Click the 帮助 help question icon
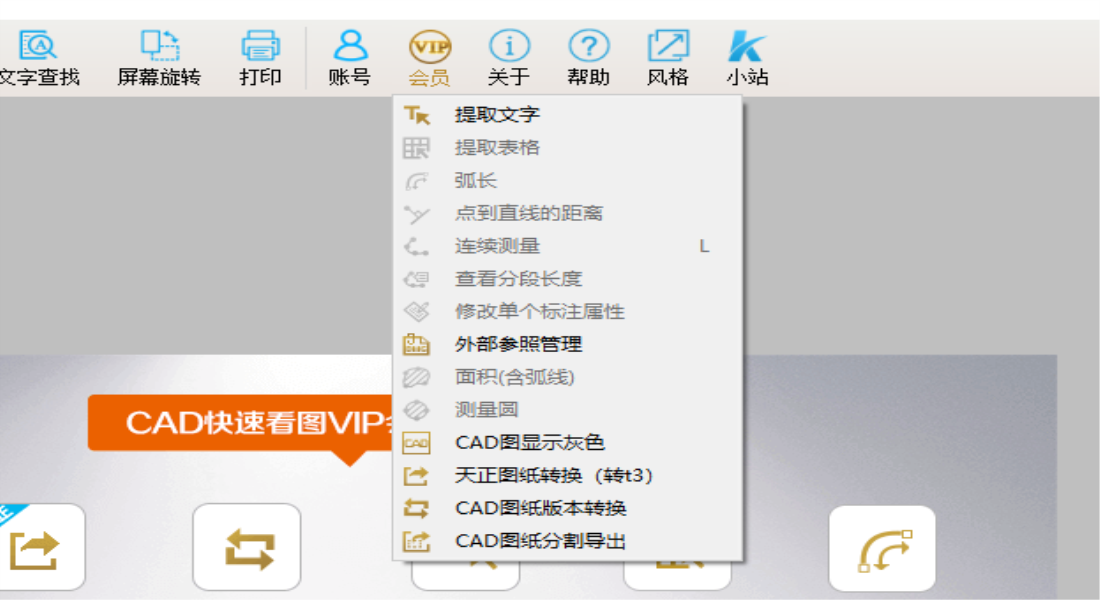Viewport: 1100px width, 600px height. [x=588, y=47]
